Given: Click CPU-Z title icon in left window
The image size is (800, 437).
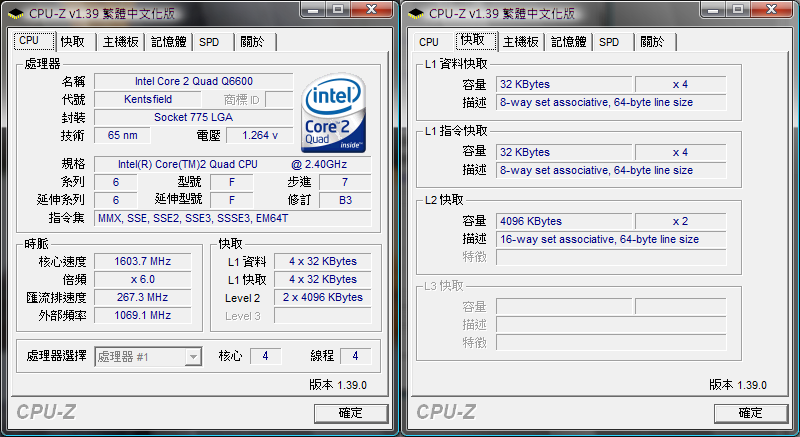Looking at the screenshot, I should (x=16, y=14).
